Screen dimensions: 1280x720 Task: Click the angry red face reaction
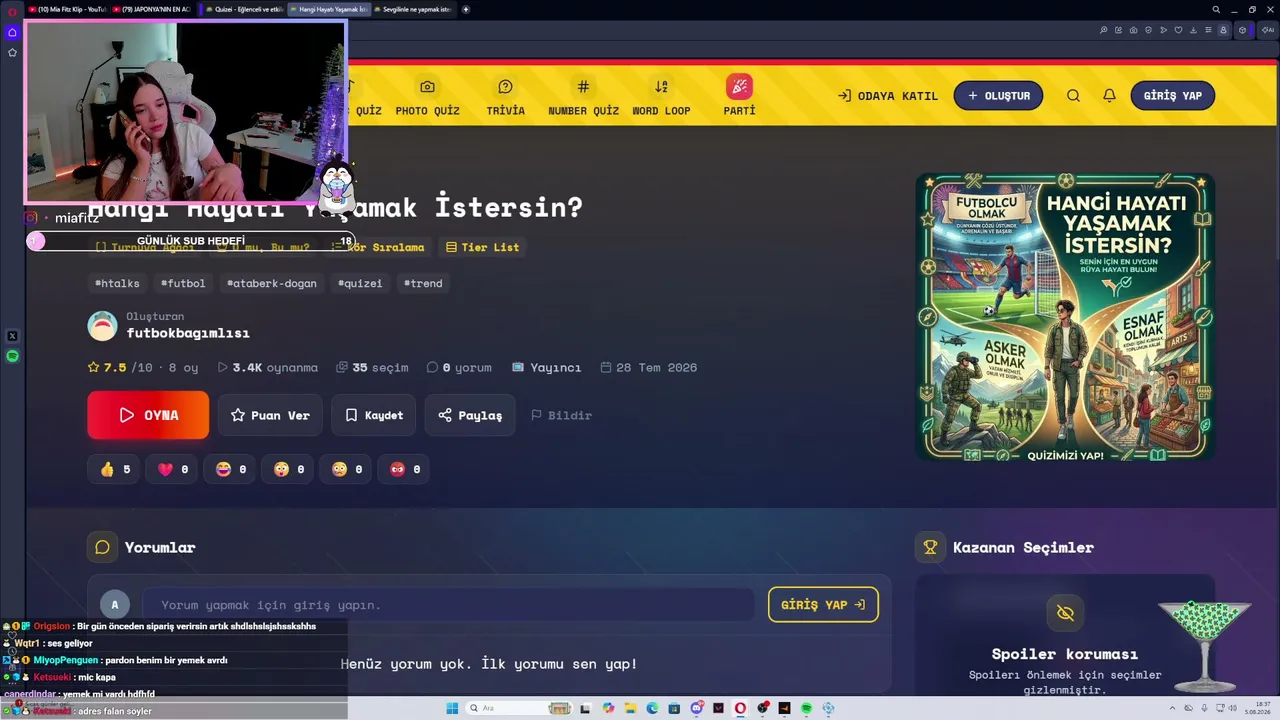(405, 469)
